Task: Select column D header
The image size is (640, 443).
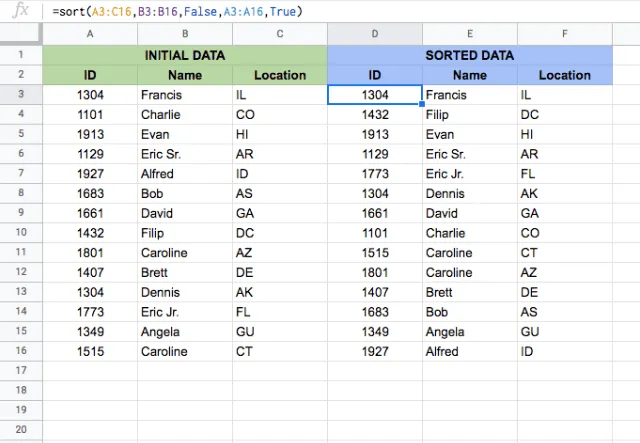Action: coord(375,34)
